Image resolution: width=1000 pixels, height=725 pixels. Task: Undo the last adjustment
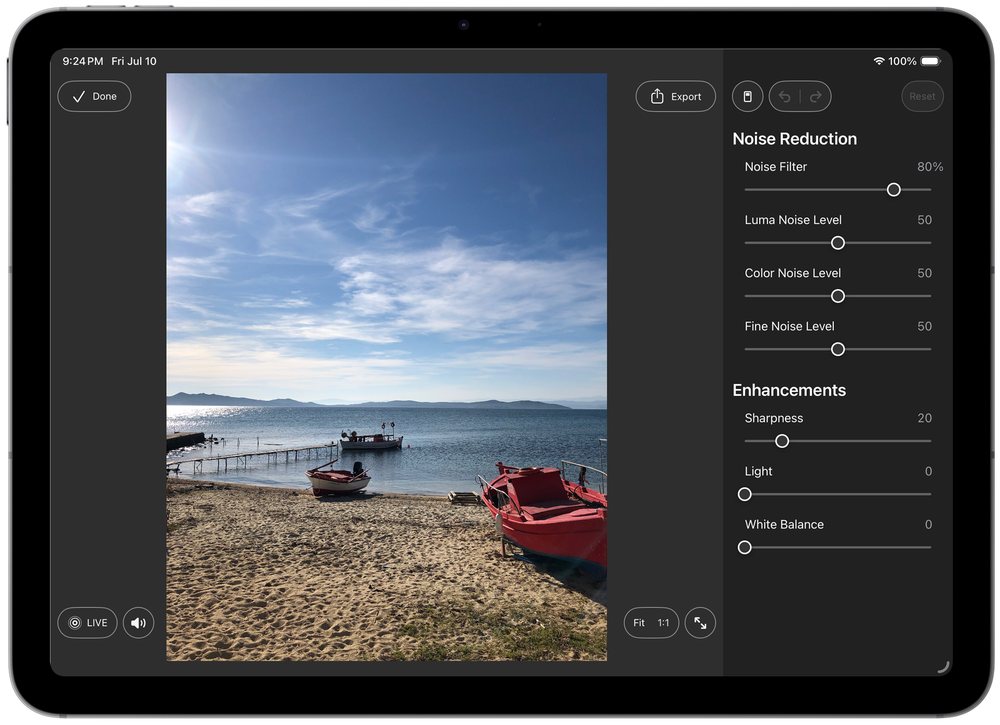pyautogui.click(x=784, y=96)
